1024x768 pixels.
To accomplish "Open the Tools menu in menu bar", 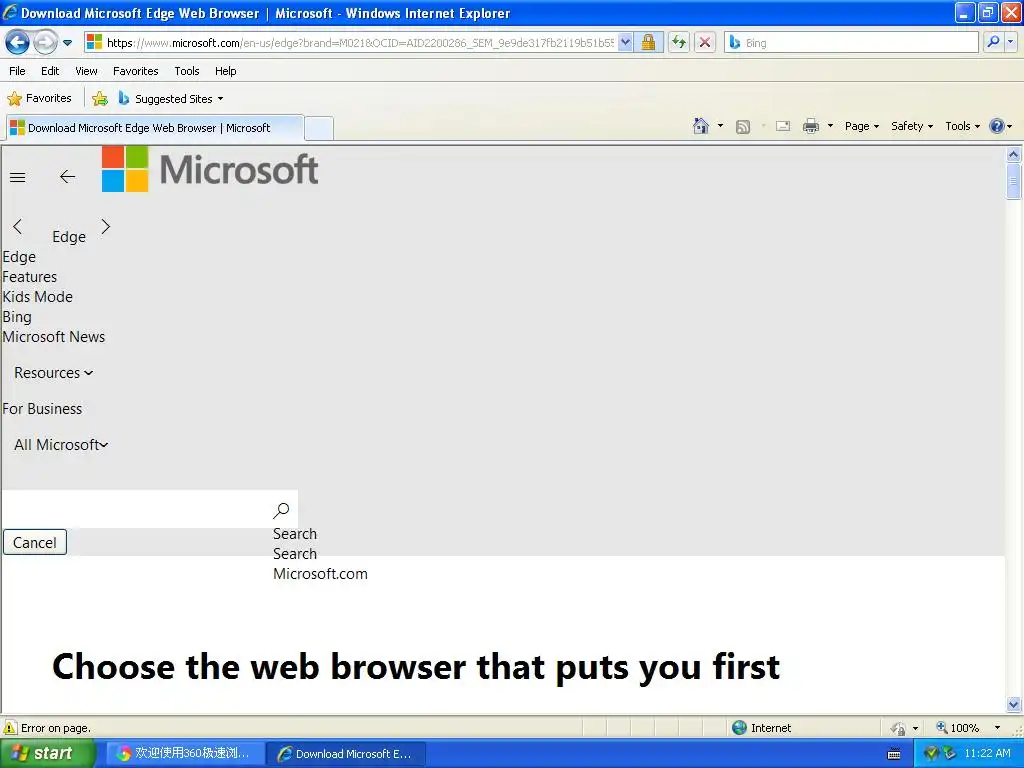I will click(x=187, y=71).
